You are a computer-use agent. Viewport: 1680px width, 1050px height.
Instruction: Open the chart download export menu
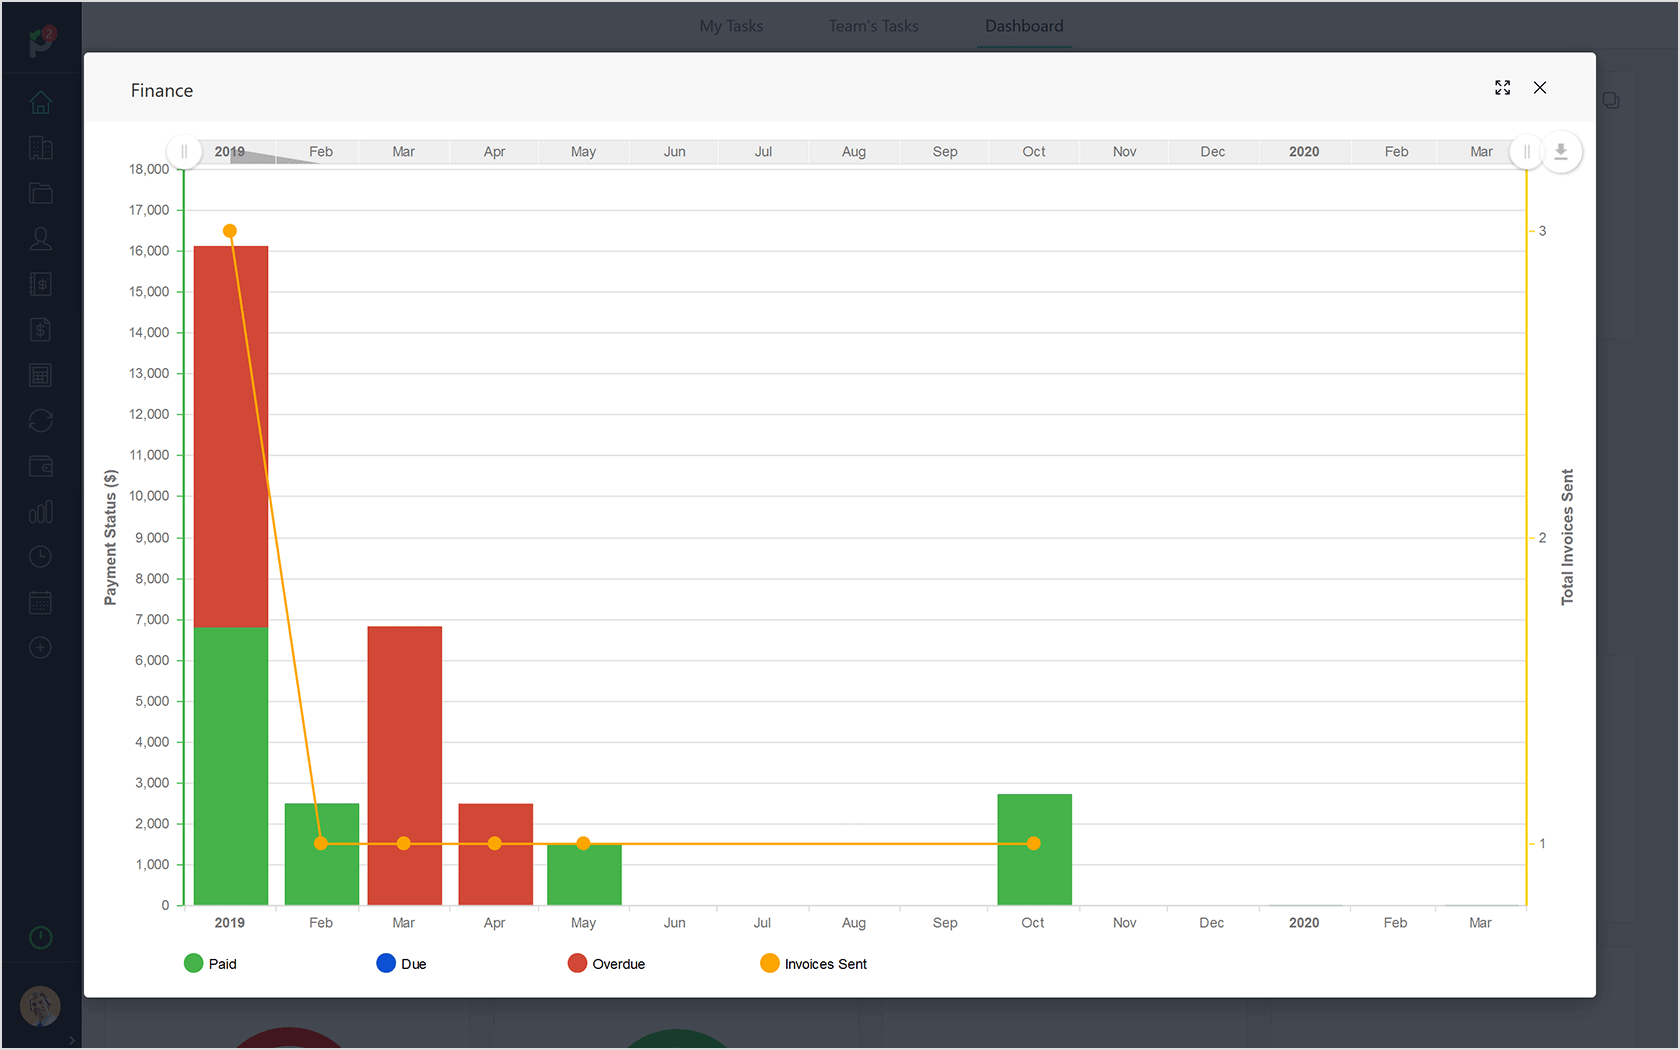click(x=1561, y=152)
